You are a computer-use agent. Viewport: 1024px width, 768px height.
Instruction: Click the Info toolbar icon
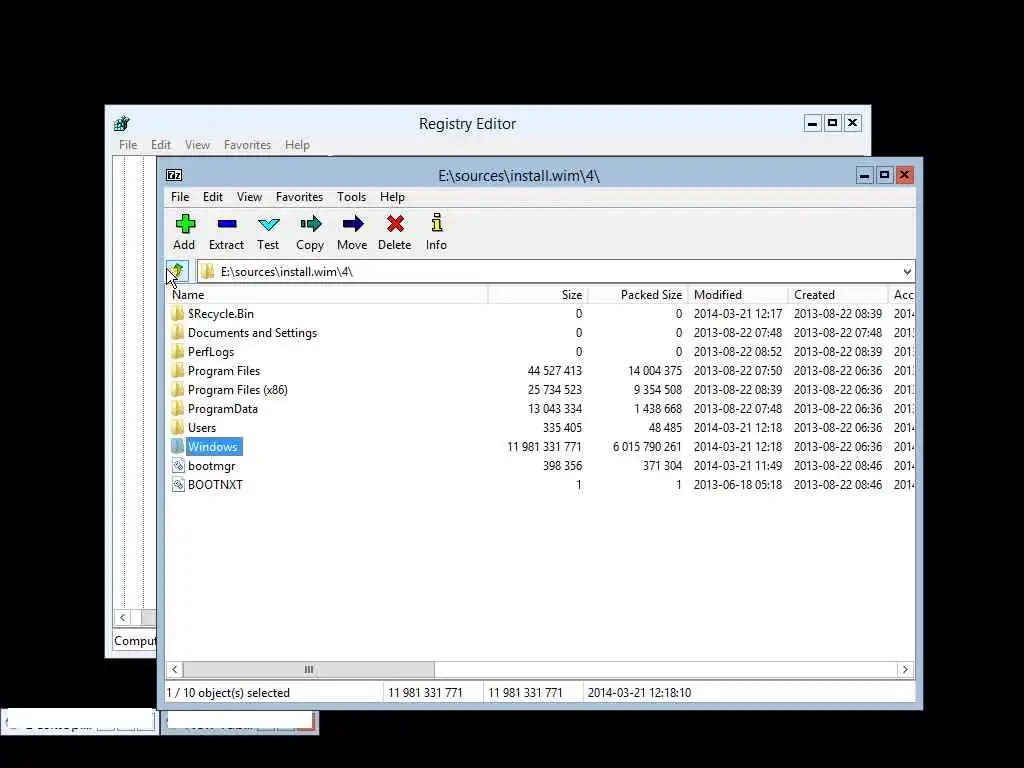click(x=437, y=223)
